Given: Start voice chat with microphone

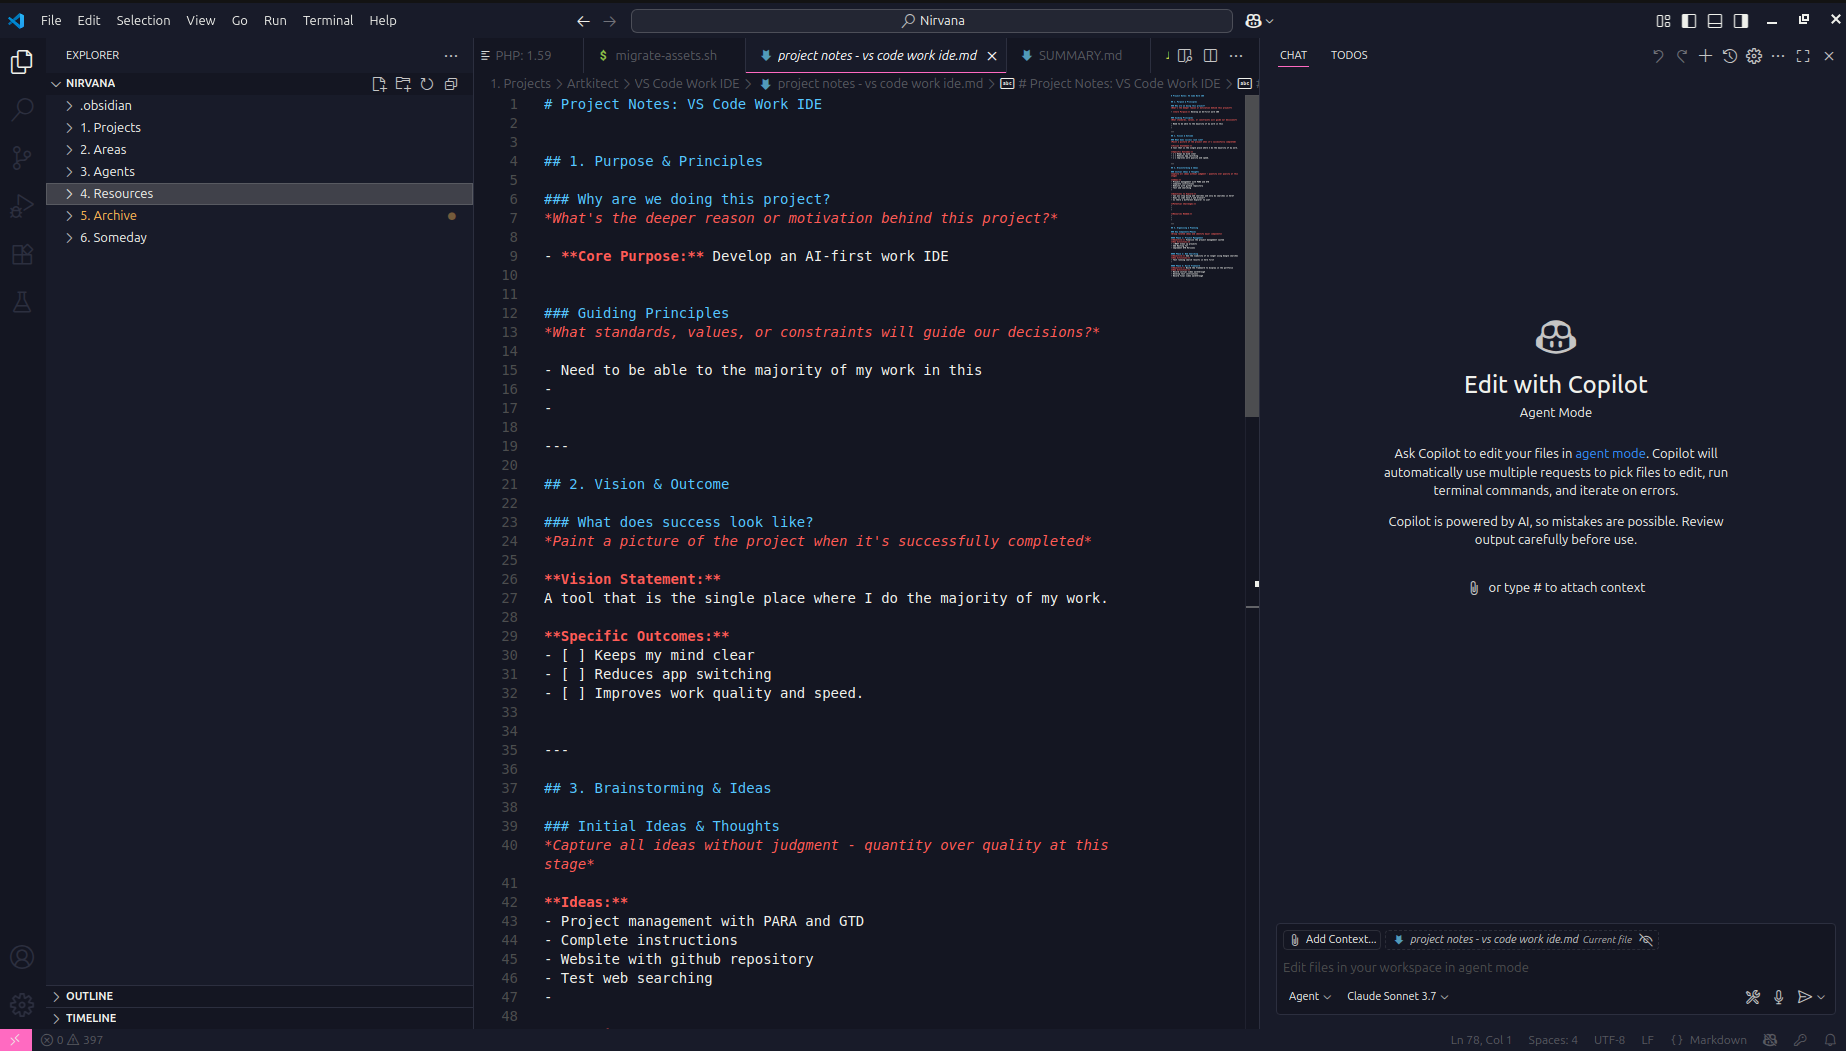Looking at the screenshot, I should pyautogui.click(x=1779, y=997).
